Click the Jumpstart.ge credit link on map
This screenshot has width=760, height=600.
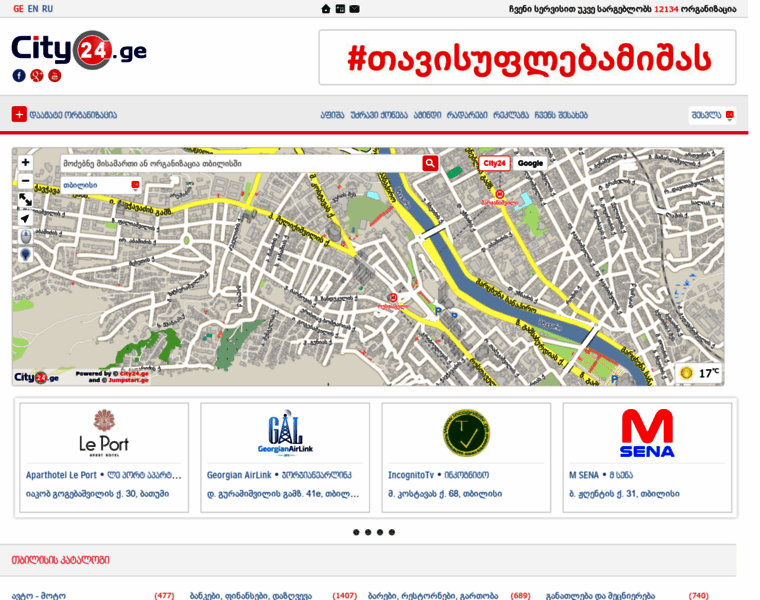(x=128, y=380)
